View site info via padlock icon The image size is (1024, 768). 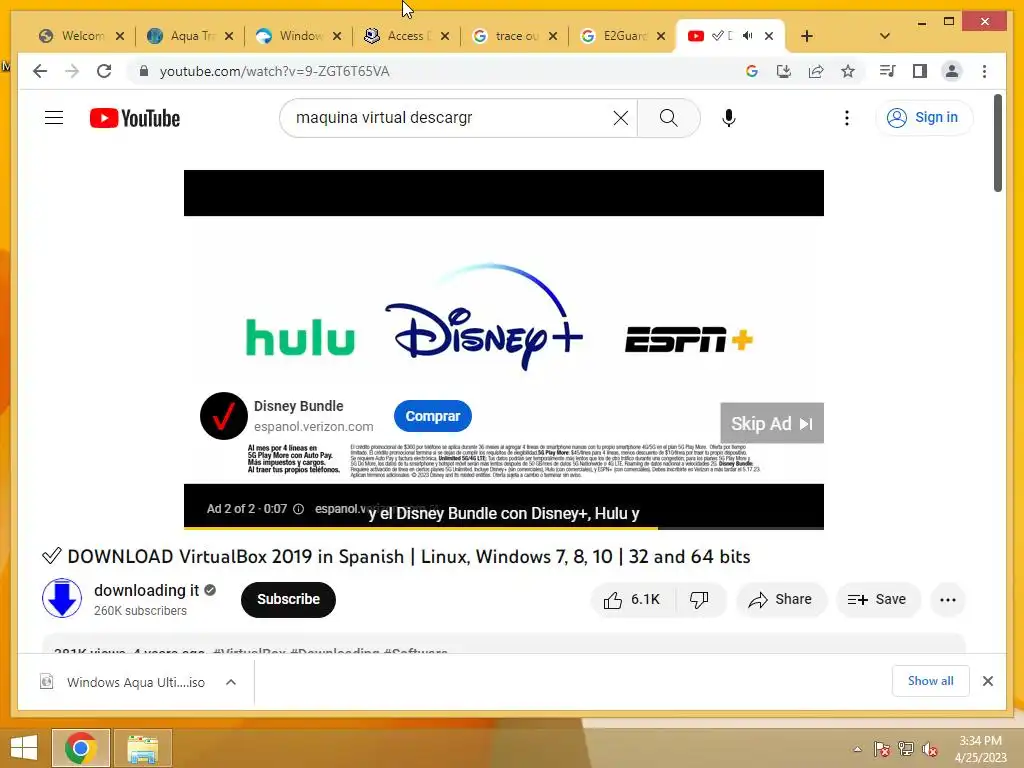click(x=144, y=71)
